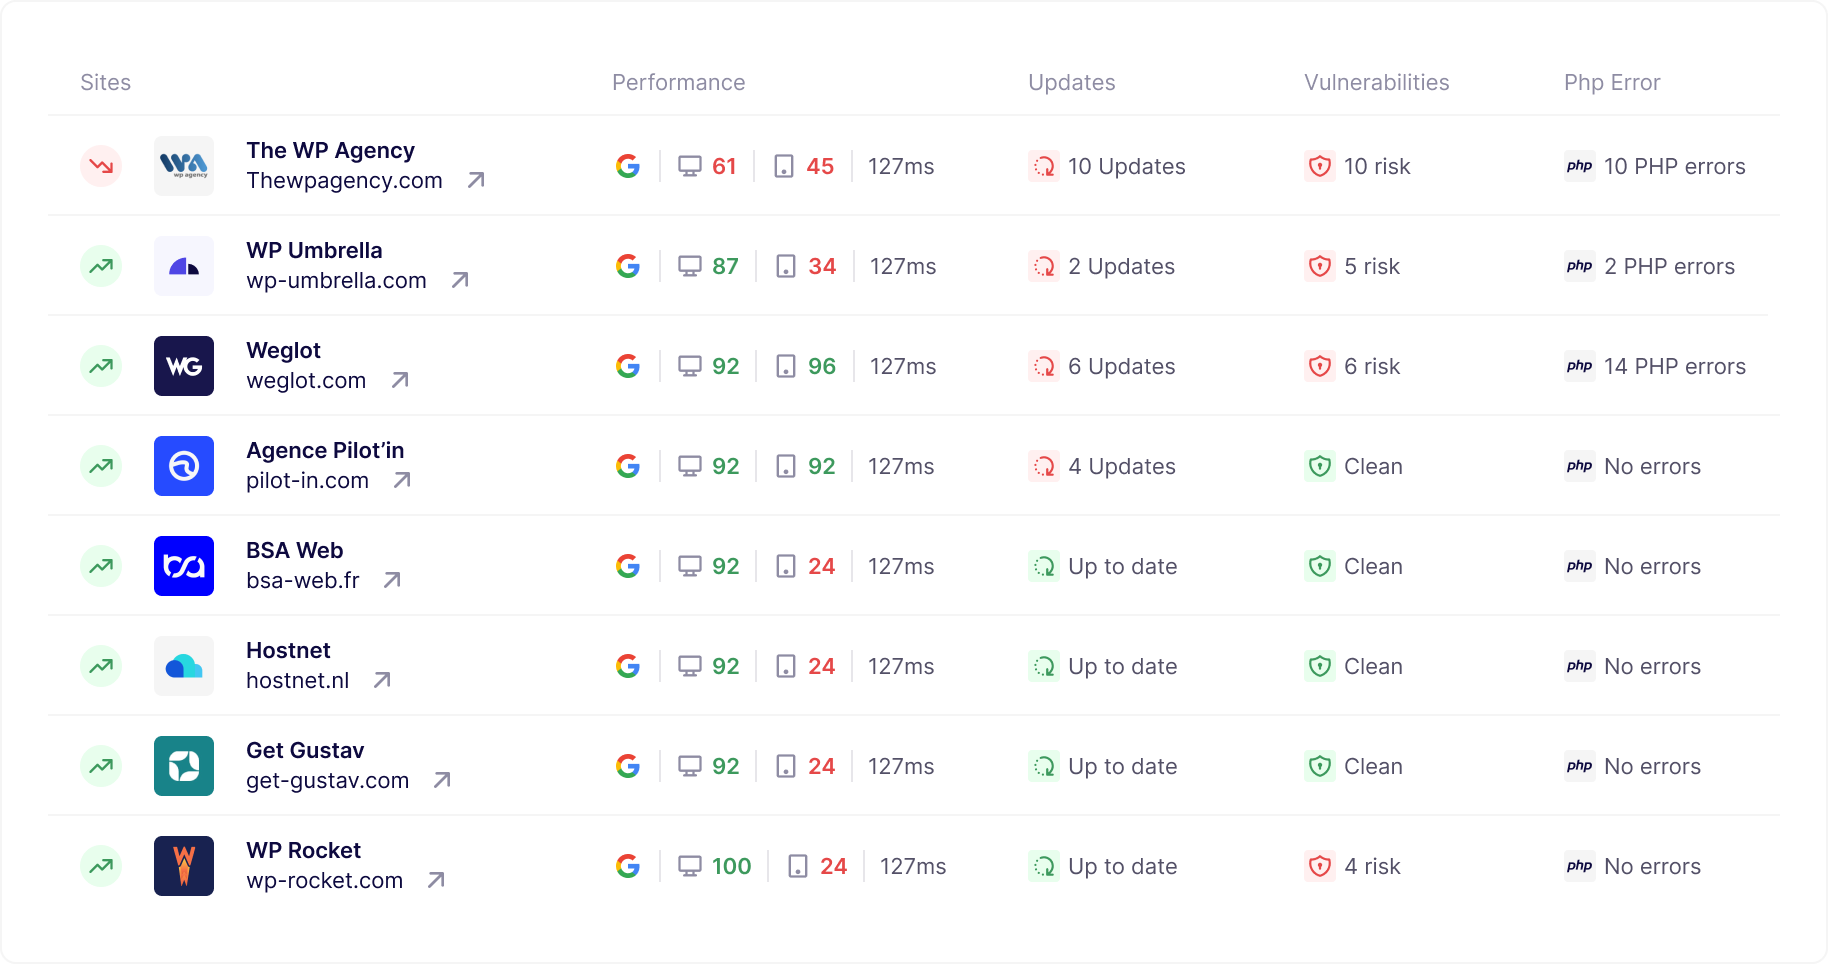Select the Performance column header
Image resolution: width=1828 pixels, height=964 pixels.
coord(678,83)
